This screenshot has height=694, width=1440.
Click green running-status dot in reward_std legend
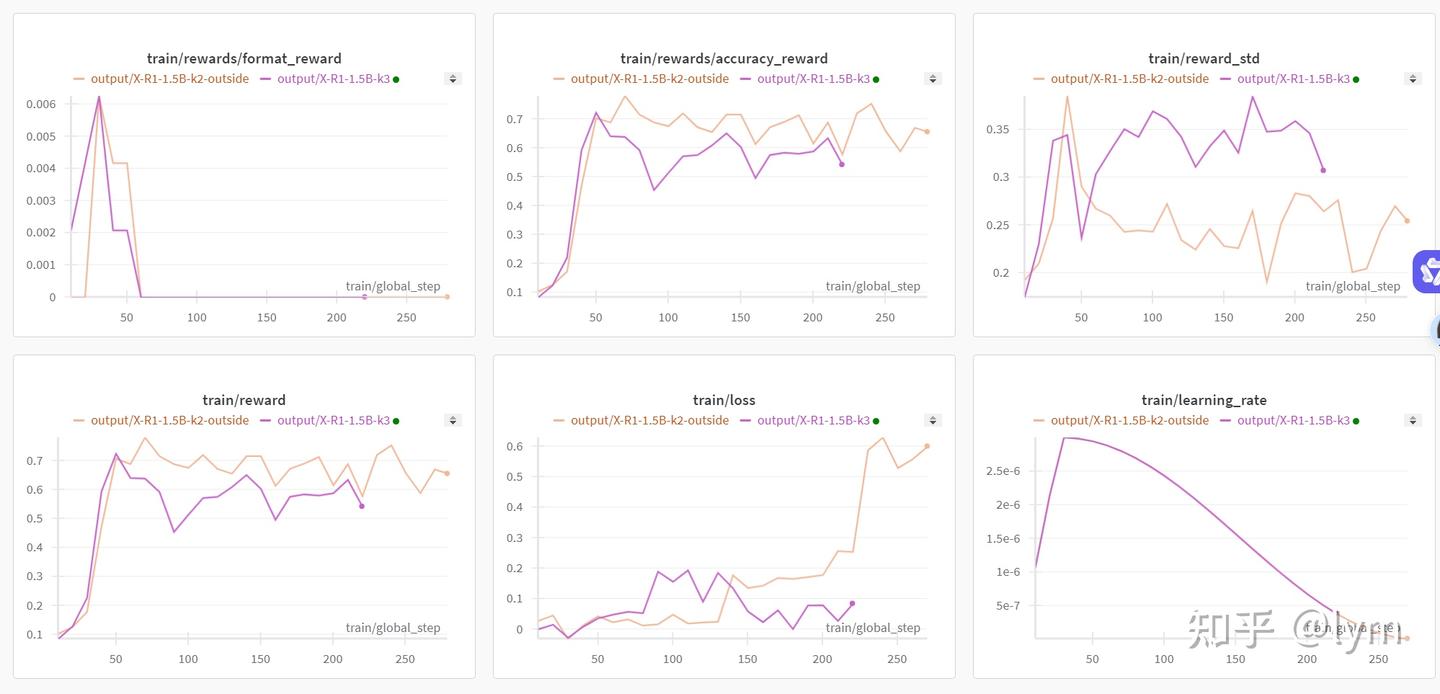[1356, 79]
